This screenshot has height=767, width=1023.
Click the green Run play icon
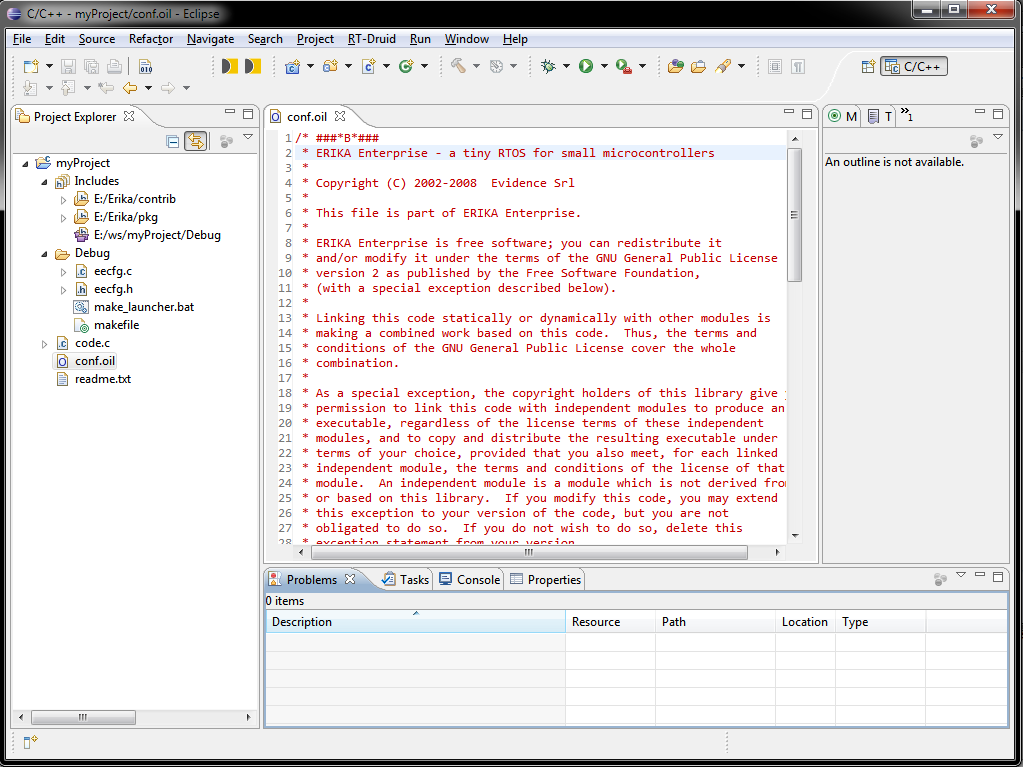(x=586, y=66)
